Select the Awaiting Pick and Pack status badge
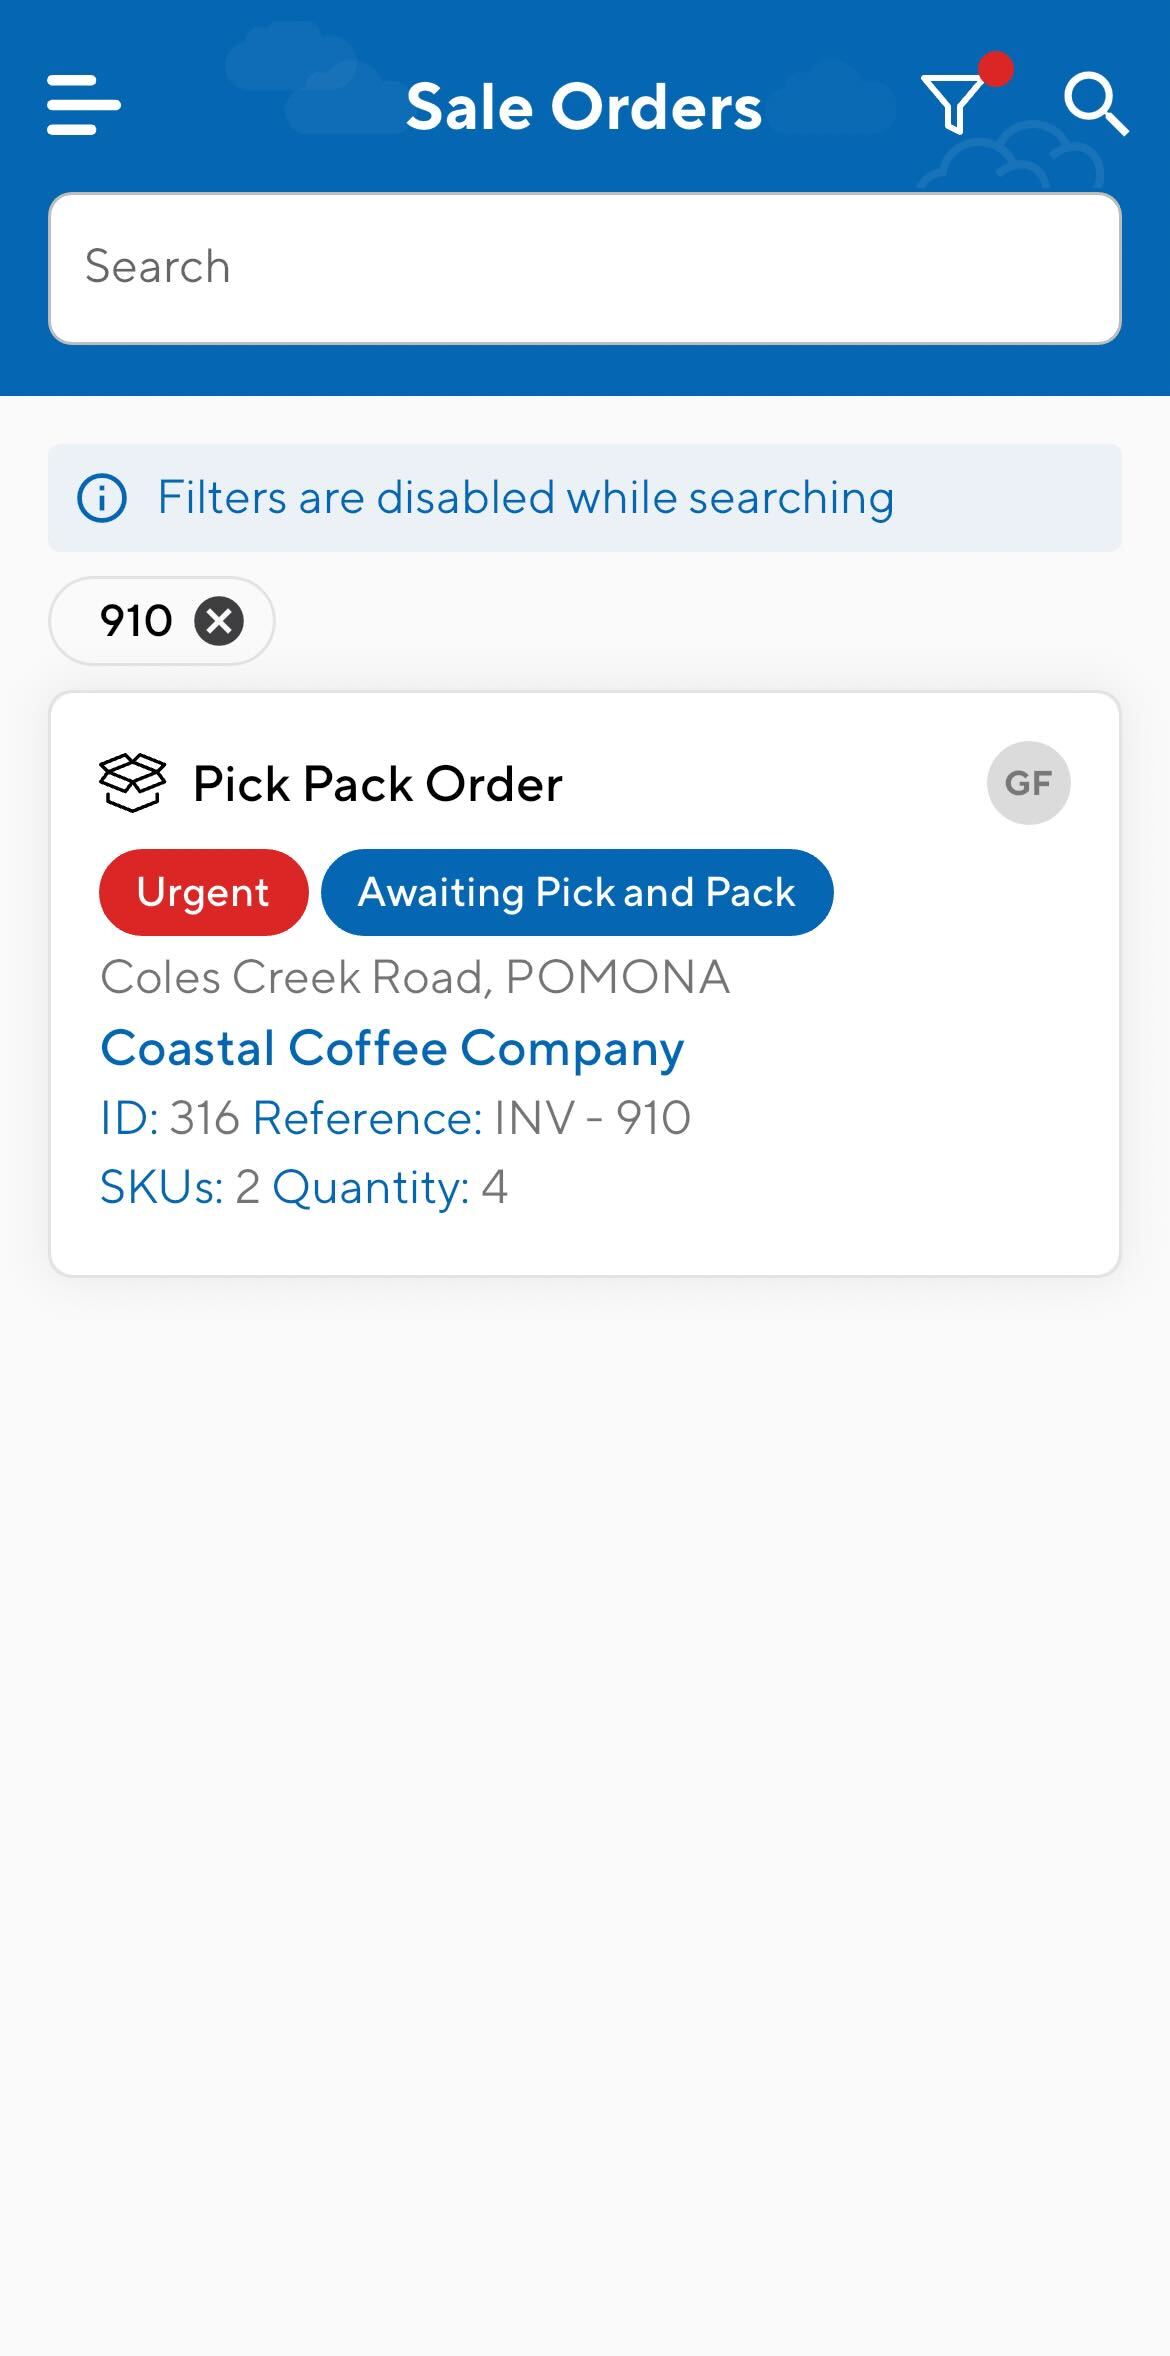Image resolution: width=1170 pixels, height=2356 pixels. [x=576, y=892]
